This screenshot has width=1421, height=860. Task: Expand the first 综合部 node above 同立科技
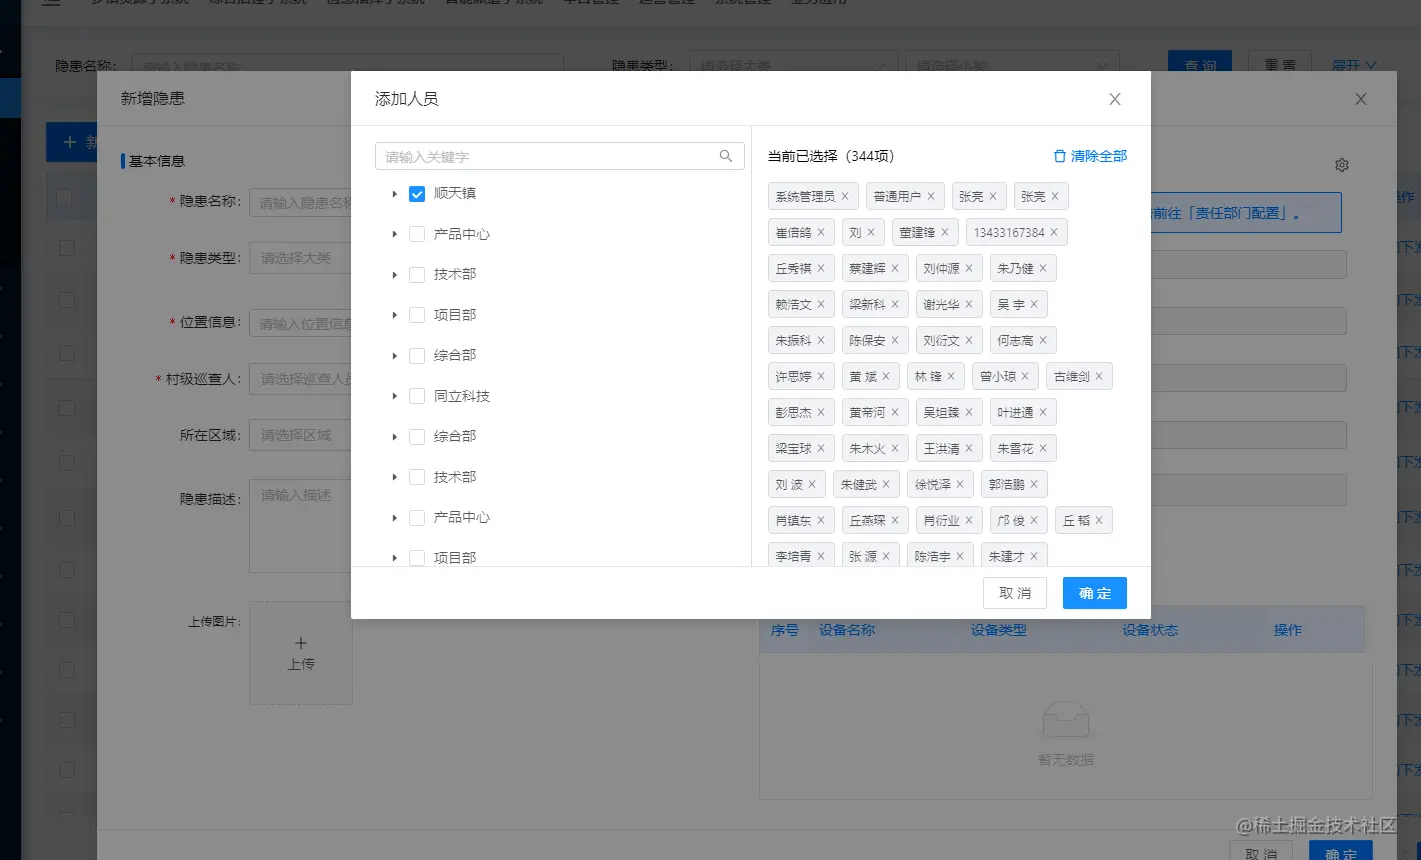pos(395,355)
